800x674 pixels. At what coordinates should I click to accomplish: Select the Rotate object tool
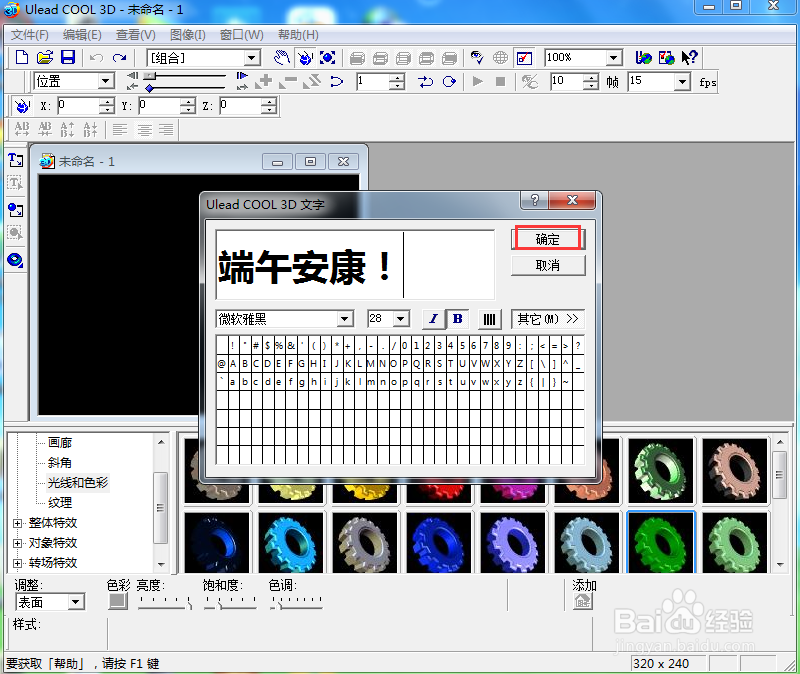pos(305,58)
